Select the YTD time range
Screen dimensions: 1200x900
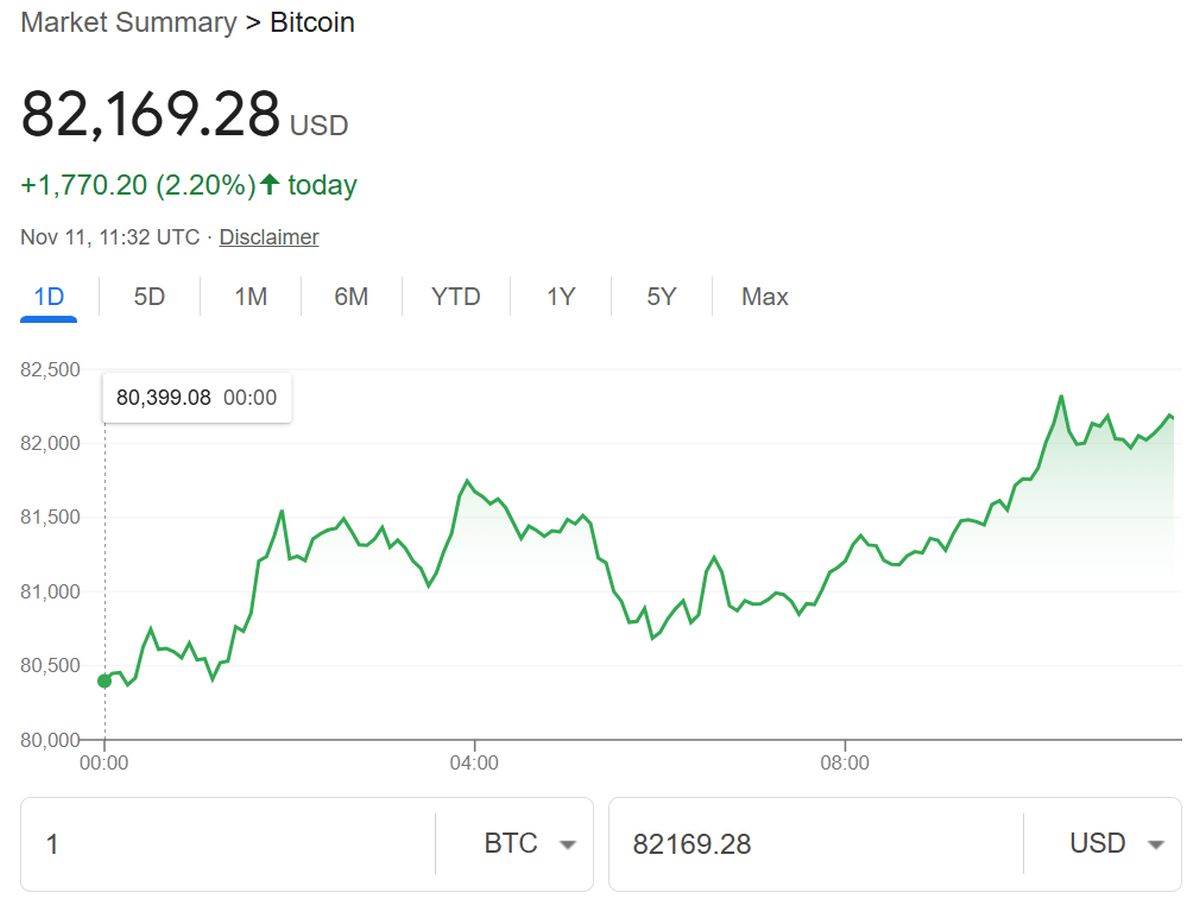tap(456, 296)
